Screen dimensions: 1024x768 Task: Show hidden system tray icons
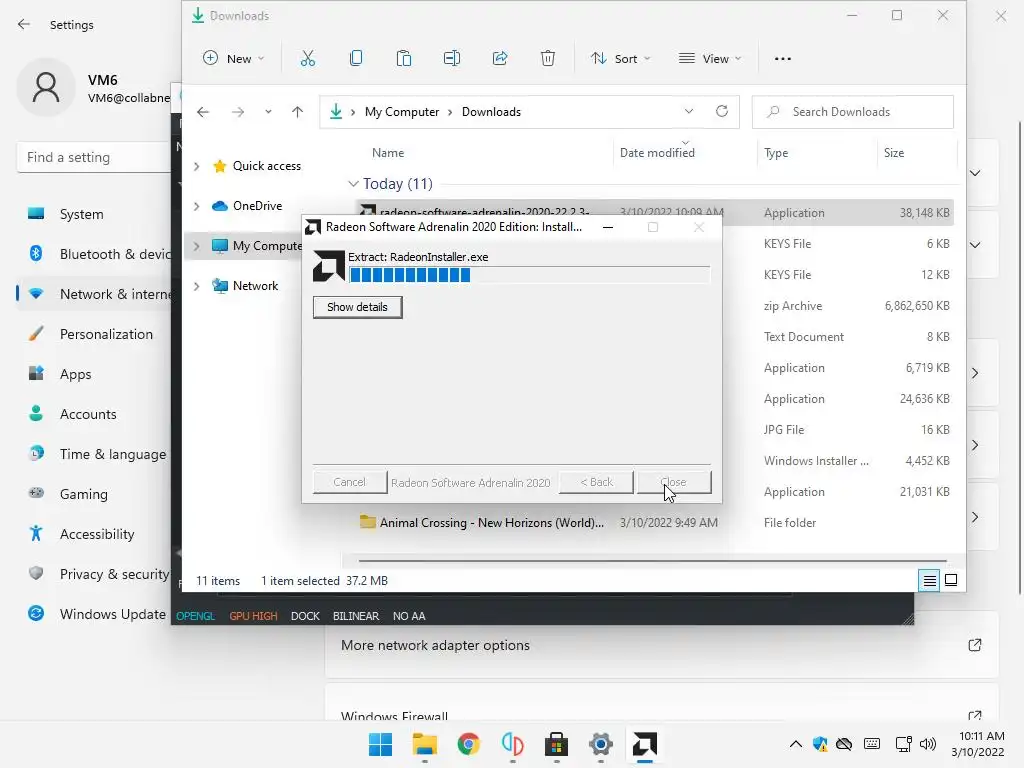pos(795,744)
